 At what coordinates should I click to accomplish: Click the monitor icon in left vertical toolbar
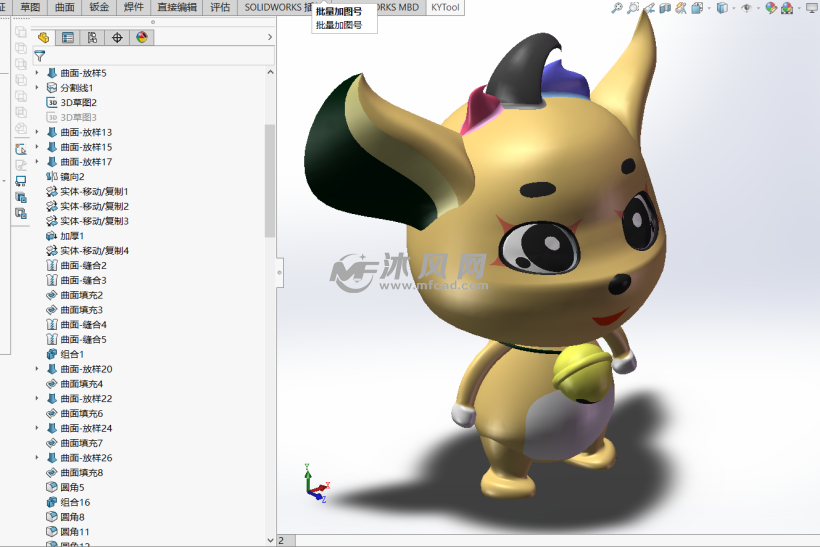coord(21,181)
